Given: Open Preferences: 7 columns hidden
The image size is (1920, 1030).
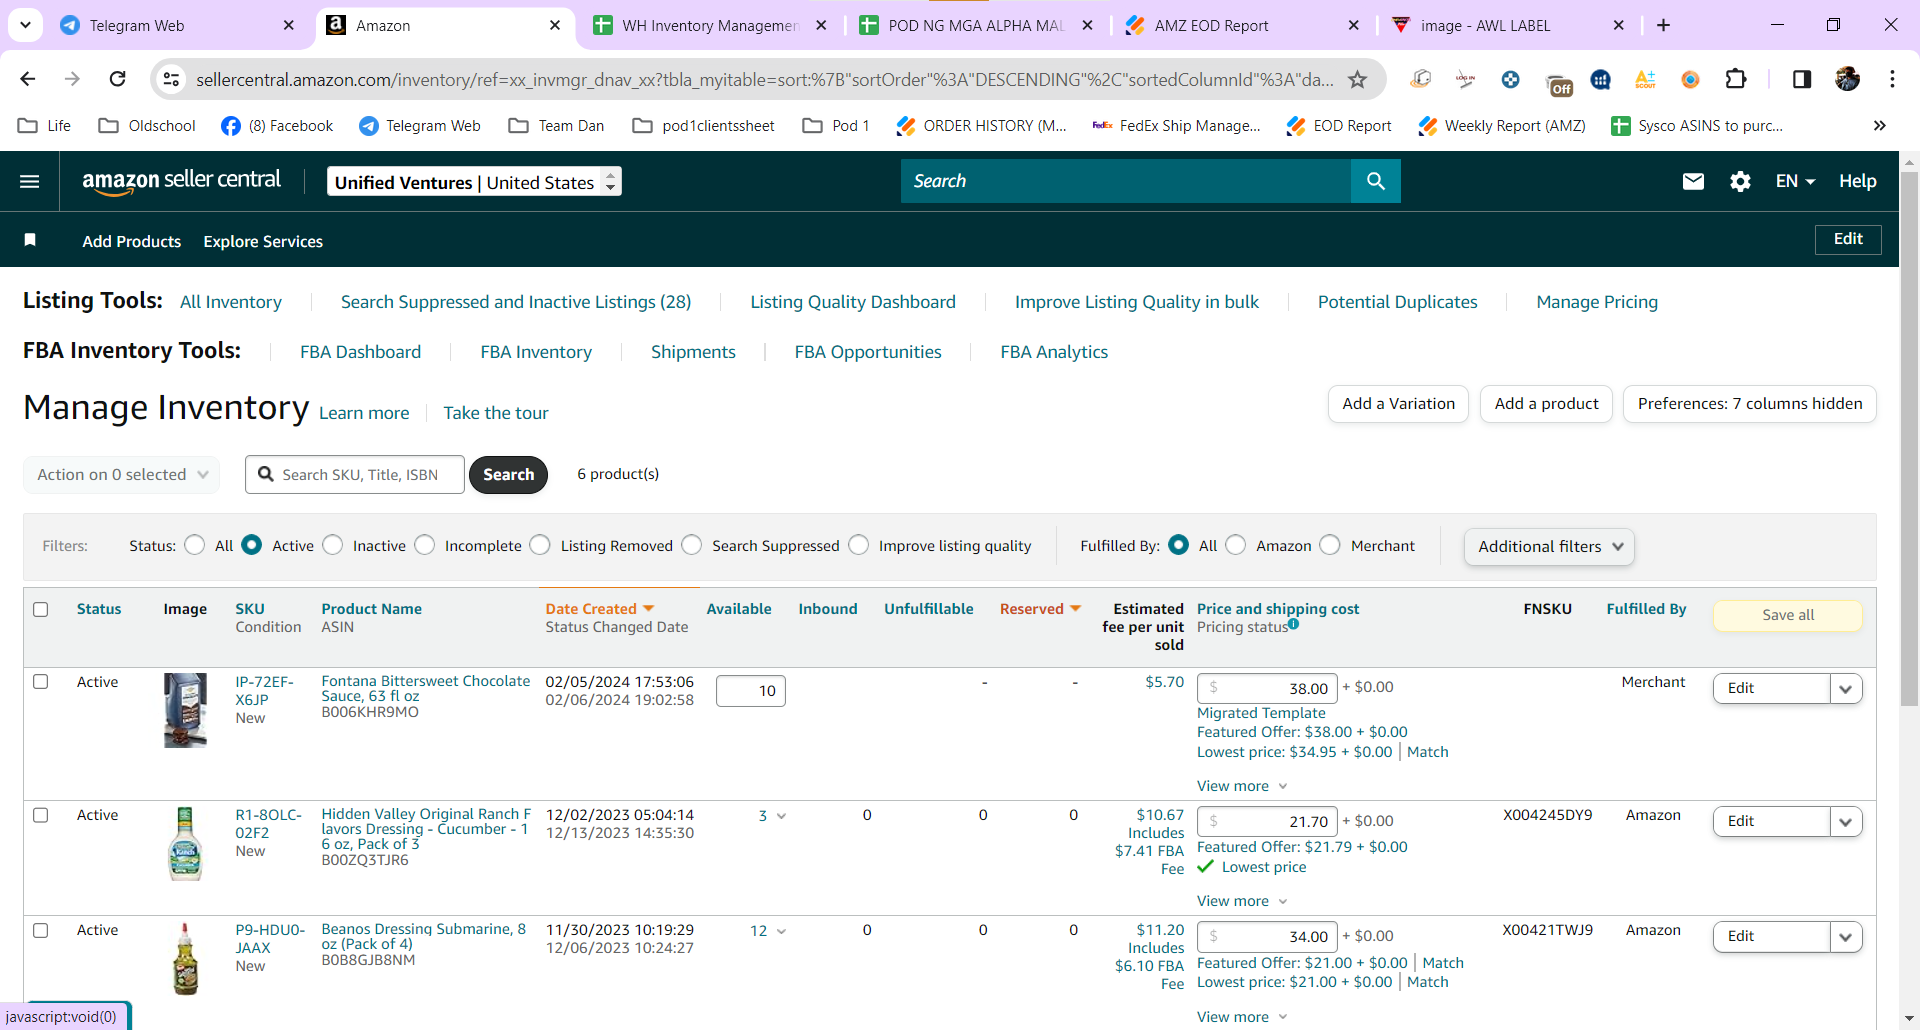Looking at the screenshot, I should 1750,404.
